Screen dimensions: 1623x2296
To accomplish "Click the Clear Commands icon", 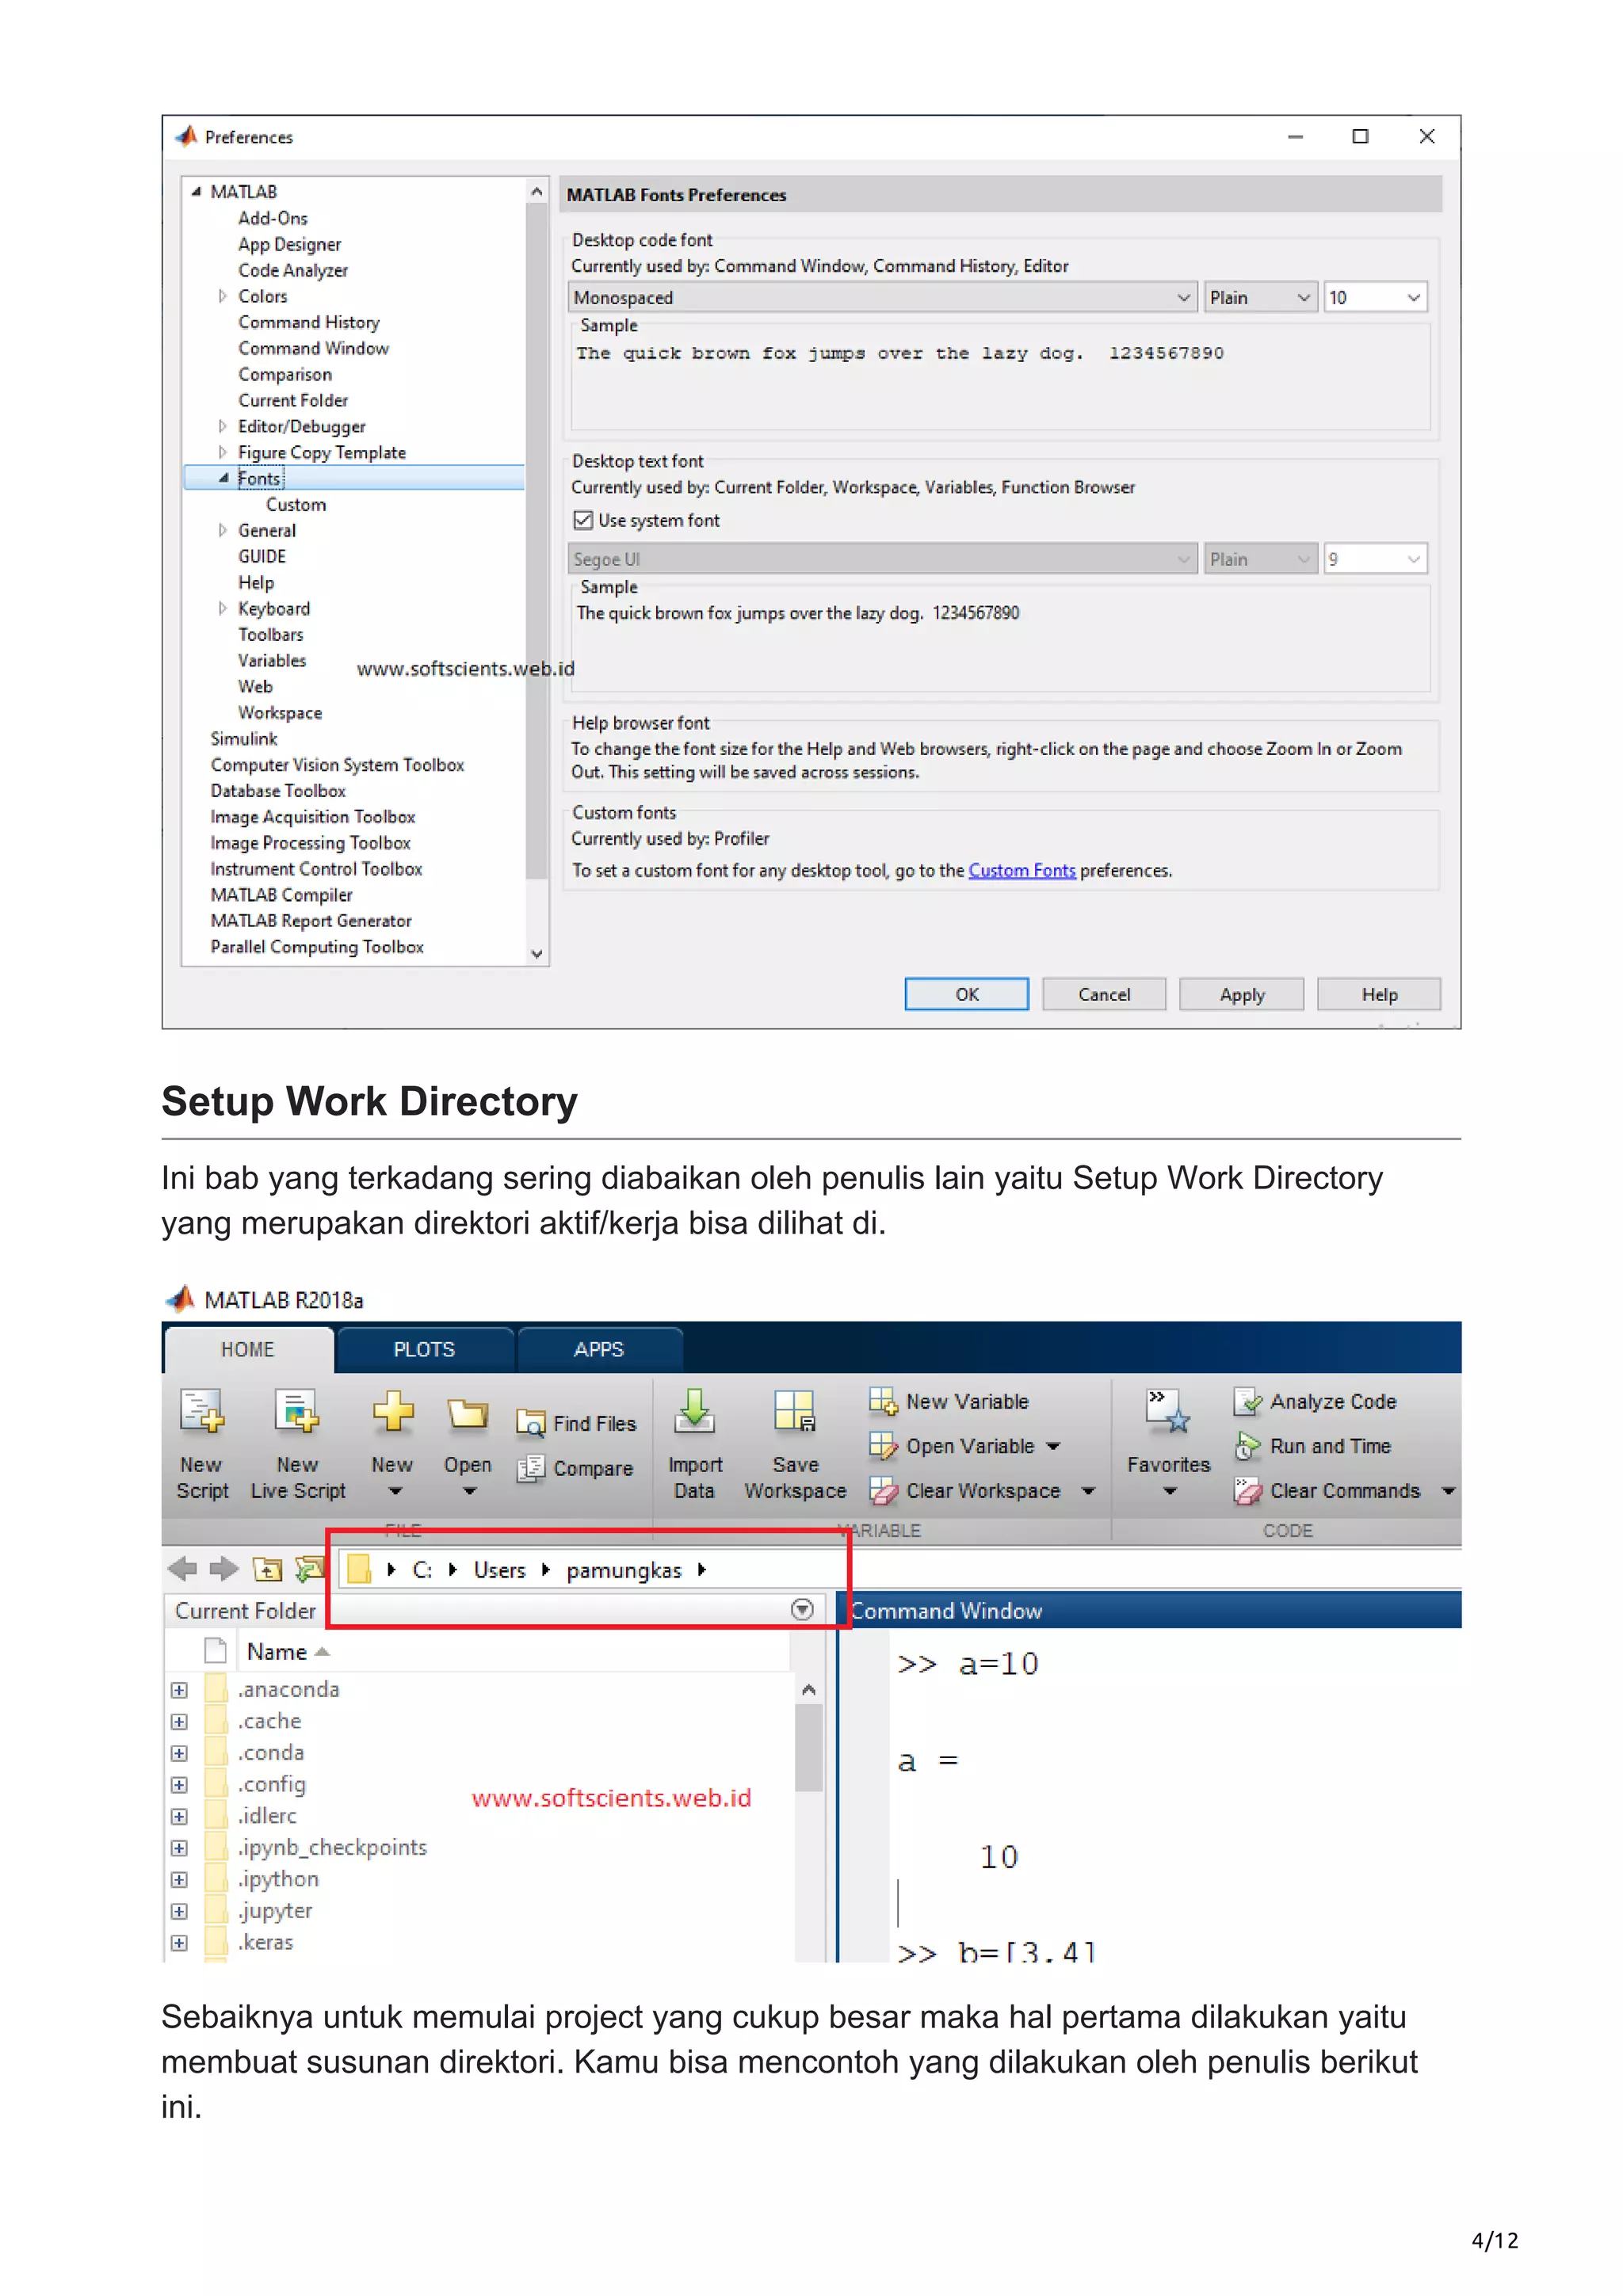I will point(1247,1491).
